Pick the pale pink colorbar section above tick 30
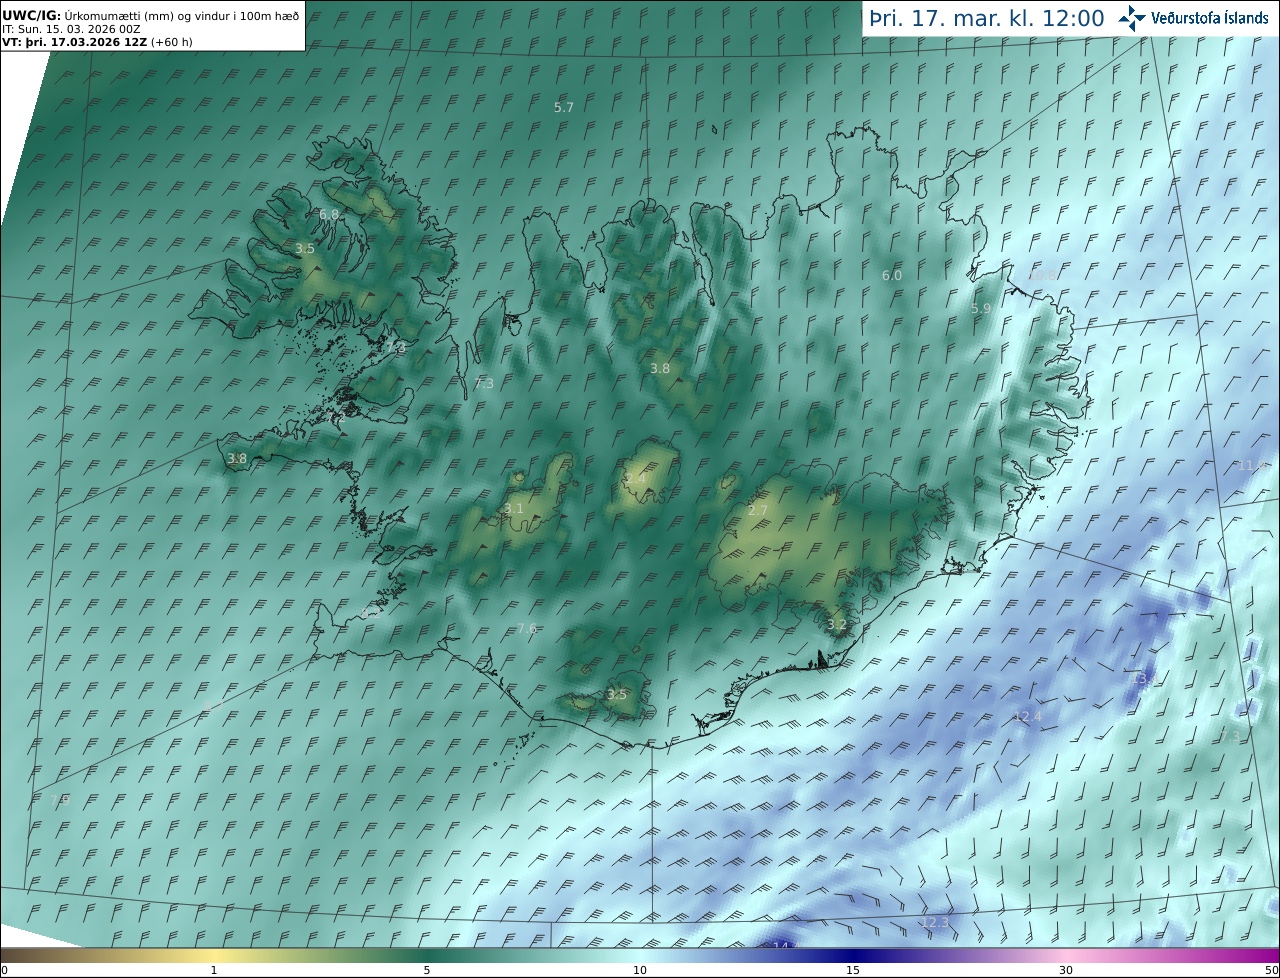This screenshot has height=978, width=1280. 1066,955
